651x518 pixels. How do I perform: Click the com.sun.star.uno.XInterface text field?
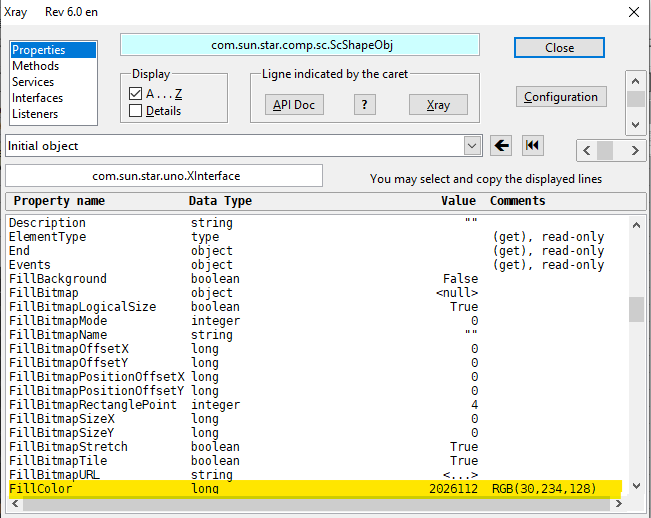click(165, 176)
